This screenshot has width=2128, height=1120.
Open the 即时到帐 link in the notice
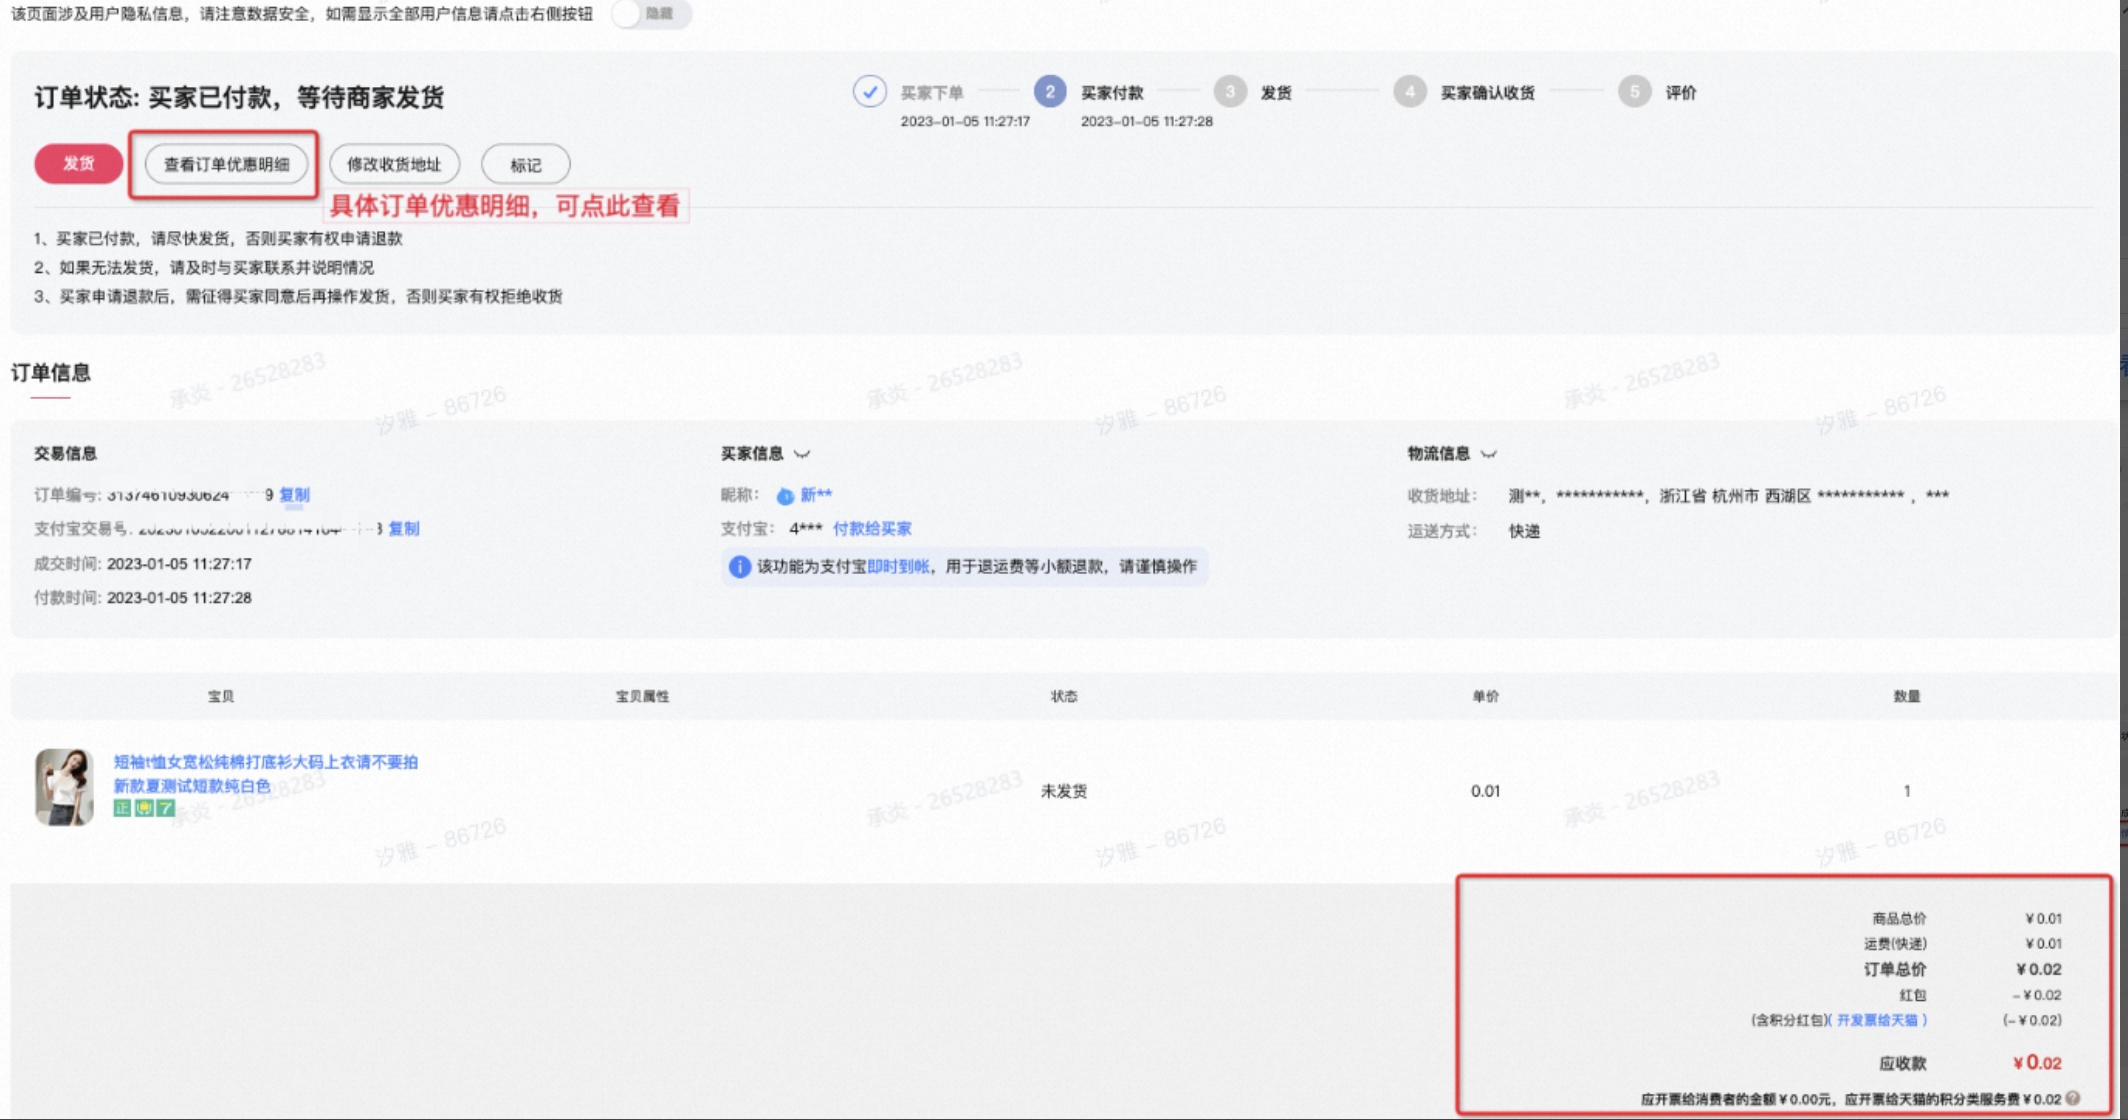tap(898, 566)
